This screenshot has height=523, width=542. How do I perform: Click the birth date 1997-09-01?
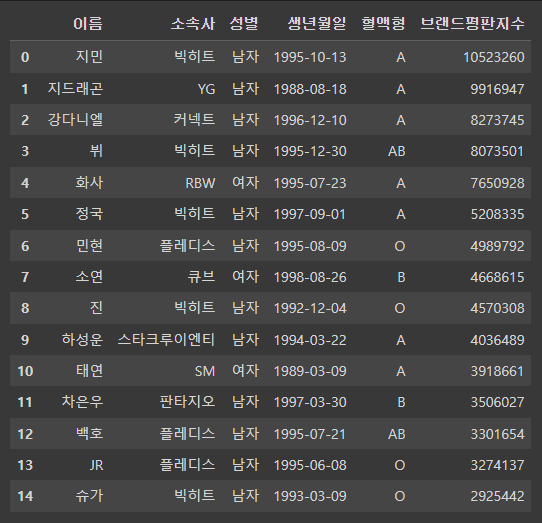(x=310, y=215)
